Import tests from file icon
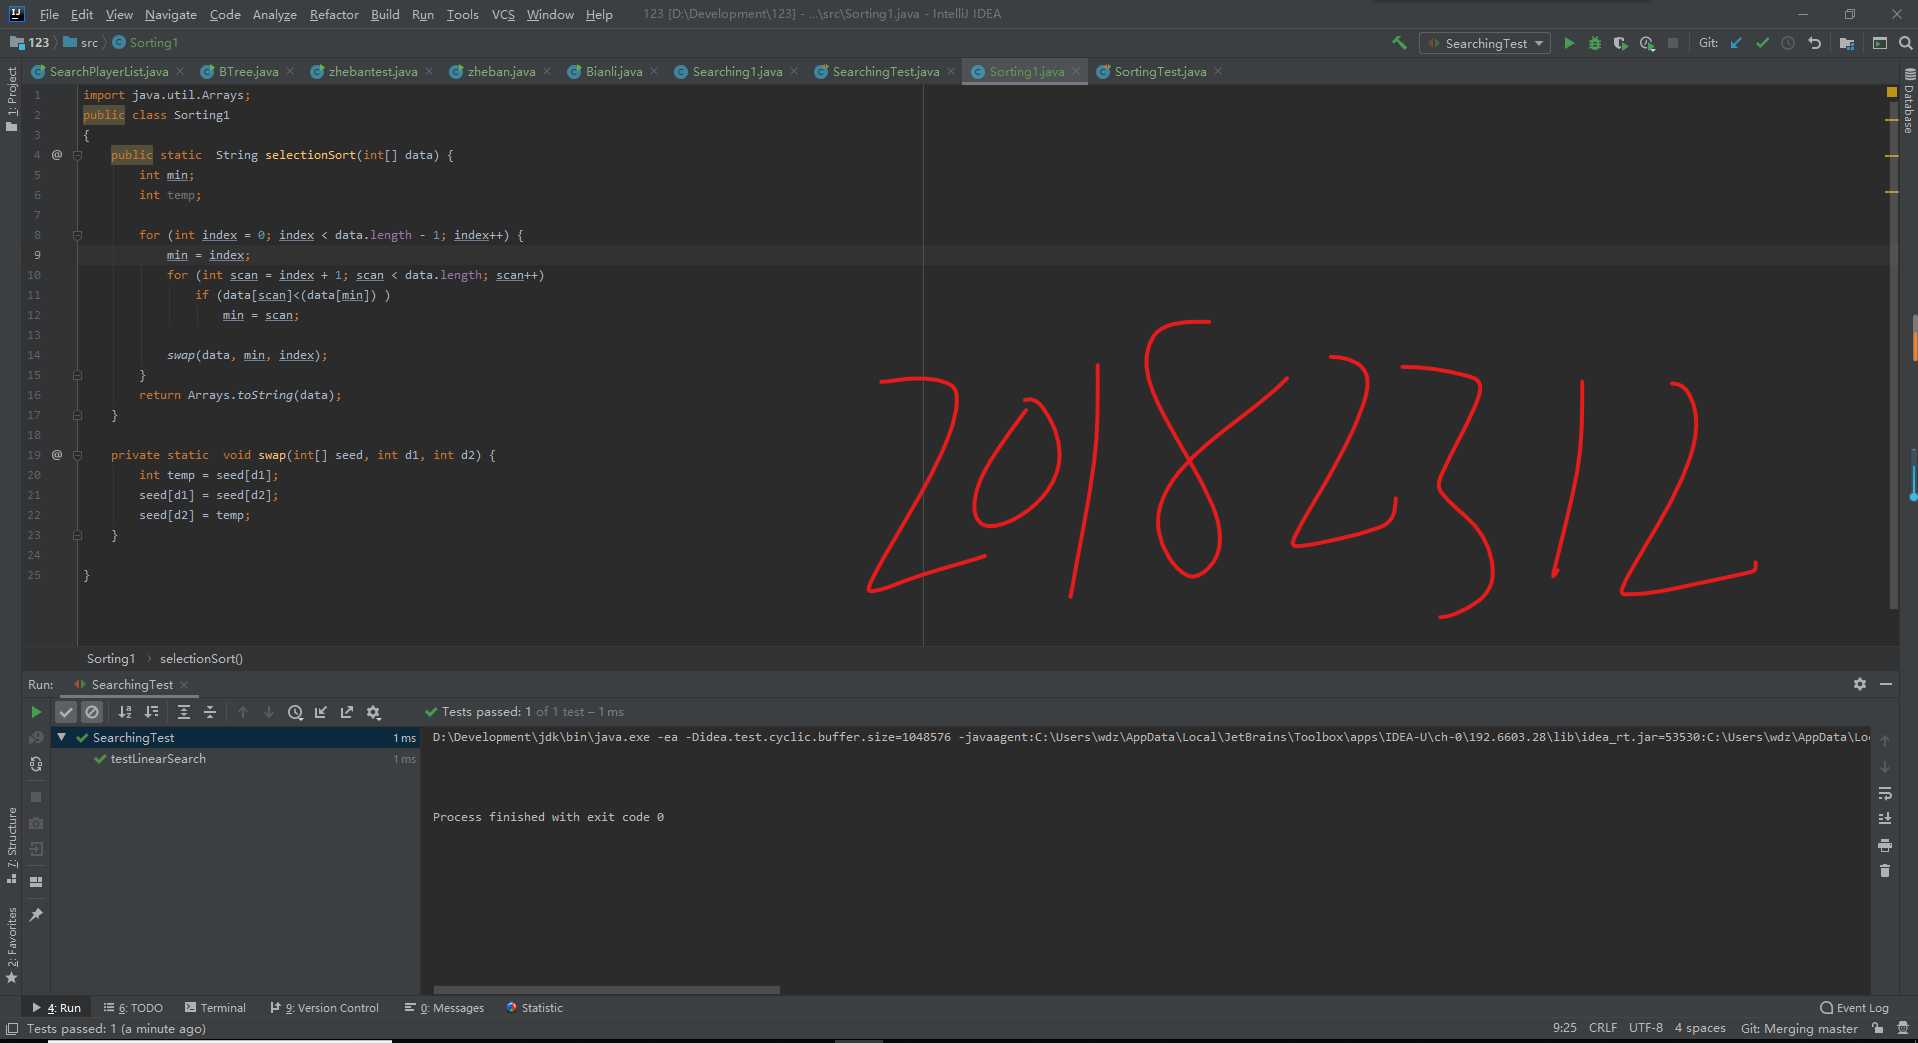Screen dimensions: 1918x1043 pos(321,712)
